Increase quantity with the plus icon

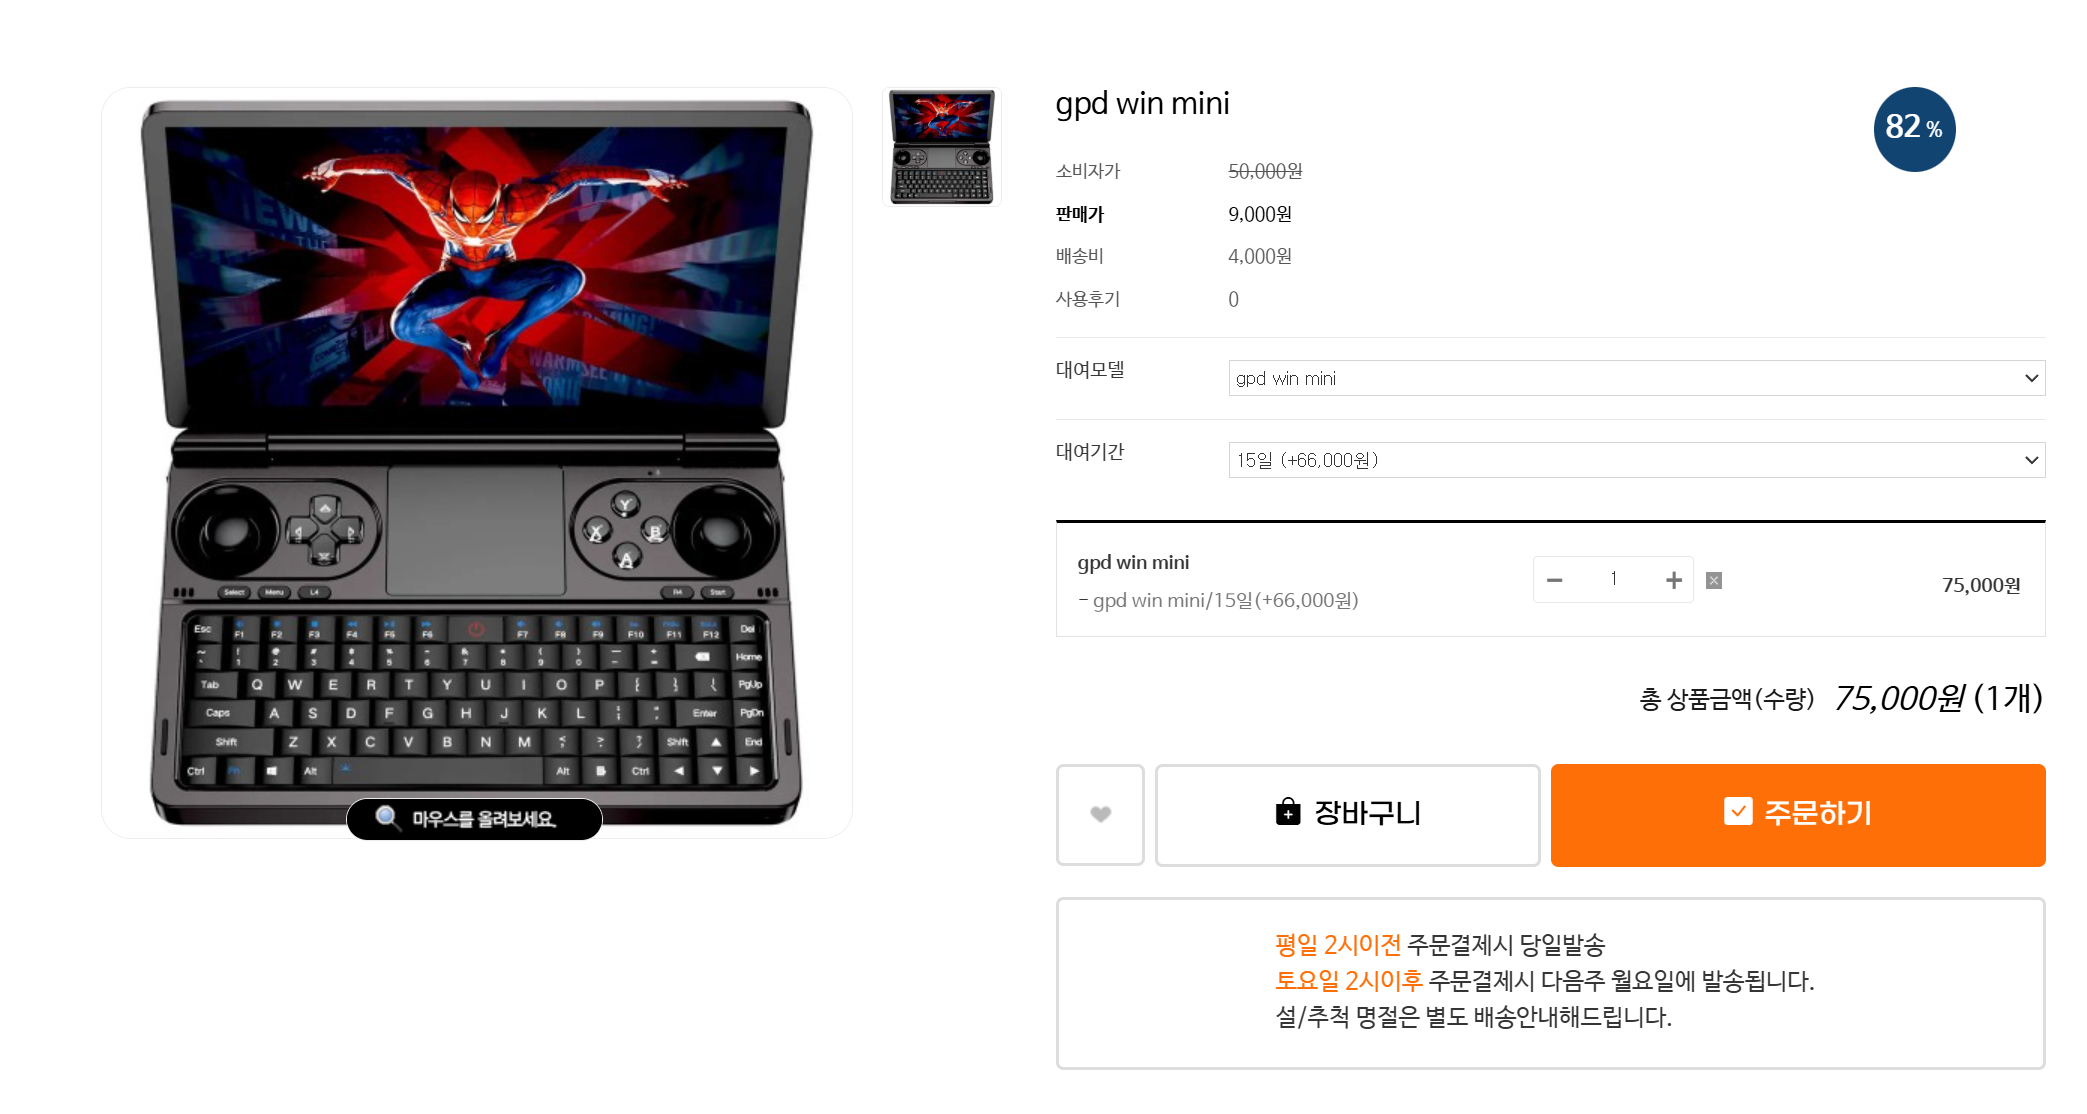[x=1673, y=580]
